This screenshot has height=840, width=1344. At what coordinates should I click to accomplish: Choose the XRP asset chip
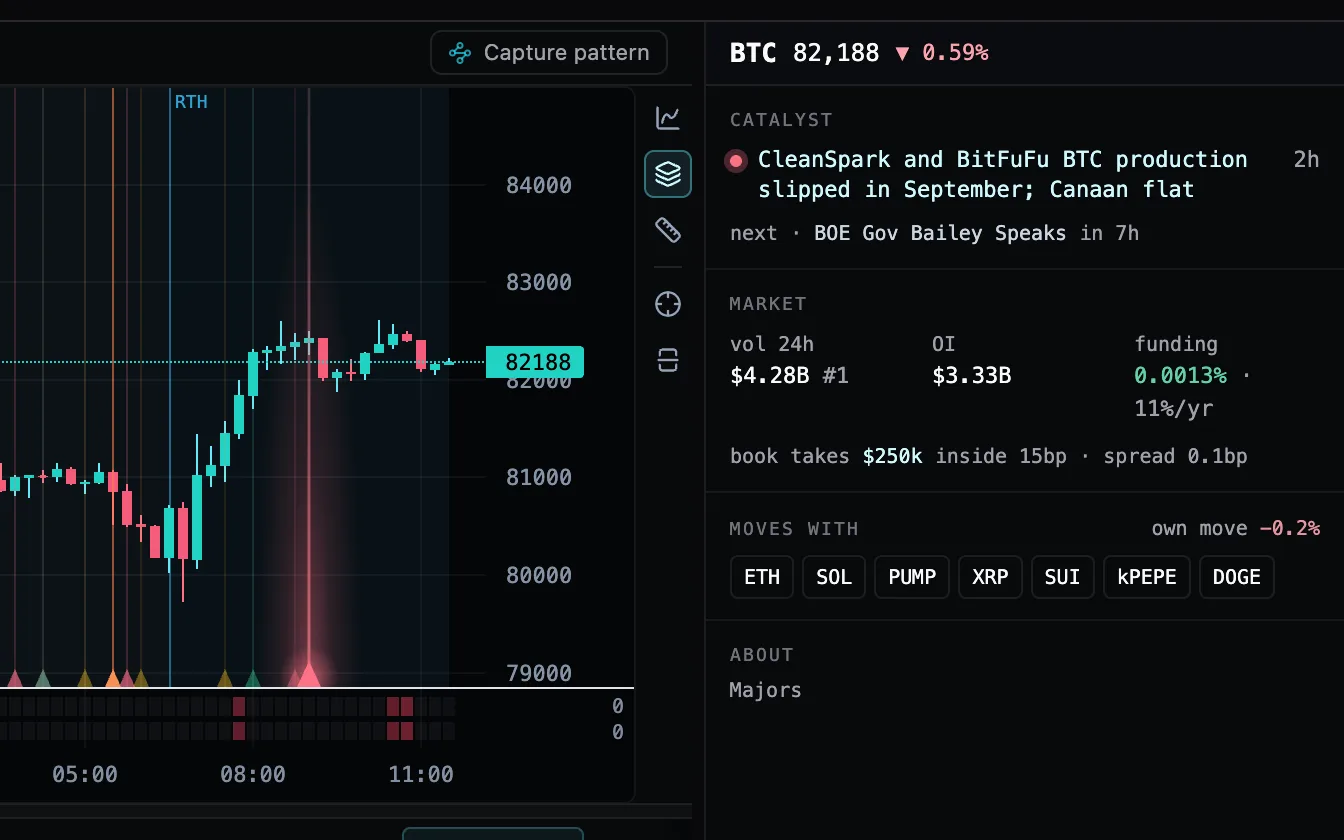point(990,577)
